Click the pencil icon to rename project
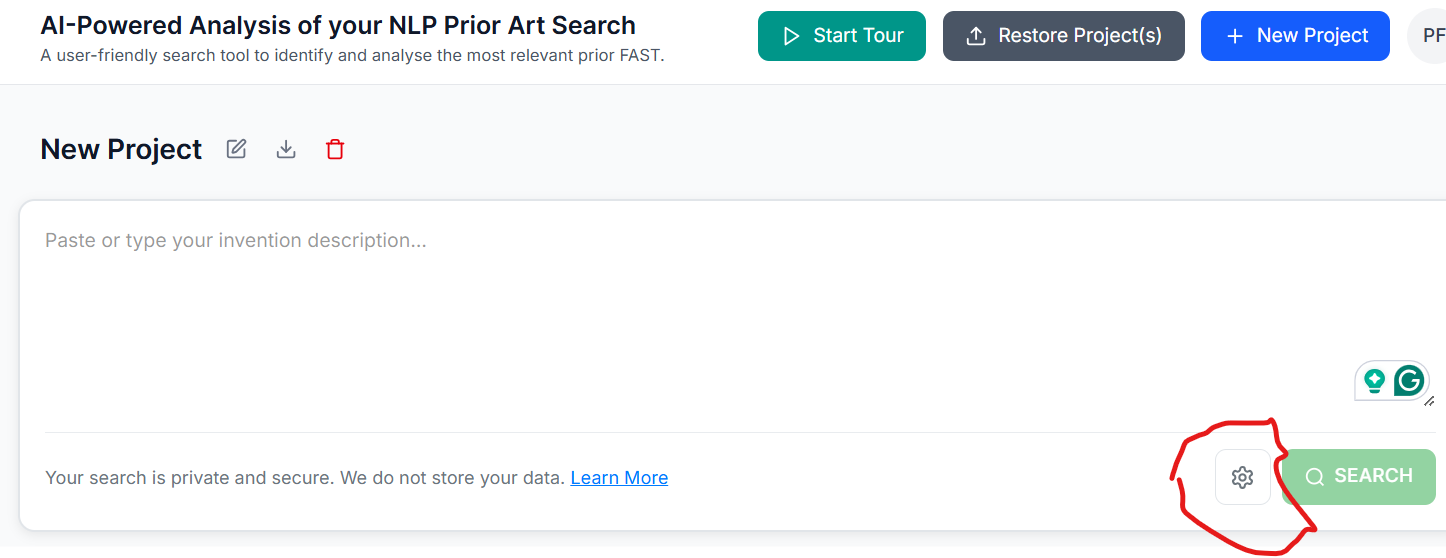The width and height of the screenshot is (1446, 558). (236, 149)
